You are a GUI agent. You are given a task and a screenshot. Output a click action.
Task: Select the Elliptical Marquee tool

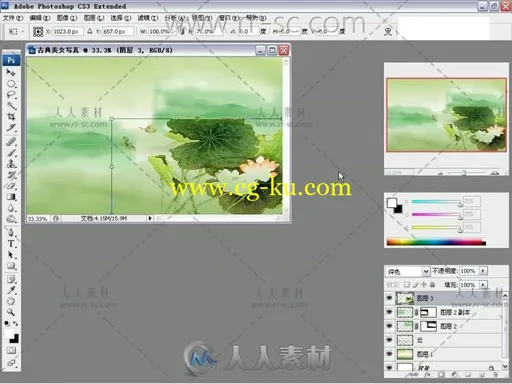tap(11, 84)
